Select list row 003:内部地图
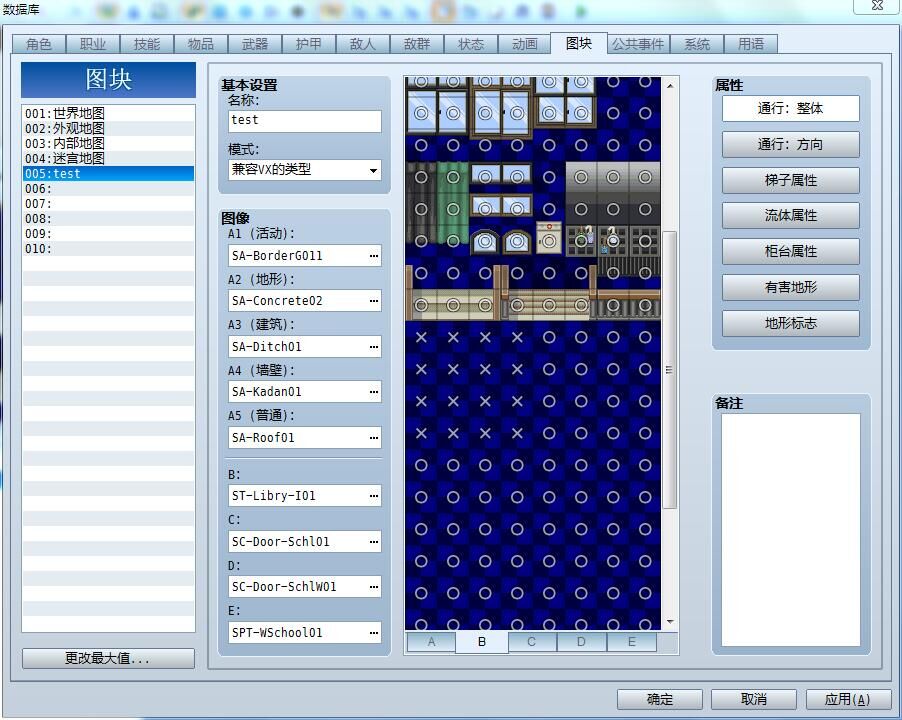Screen dimensions: 902x720 108,143
